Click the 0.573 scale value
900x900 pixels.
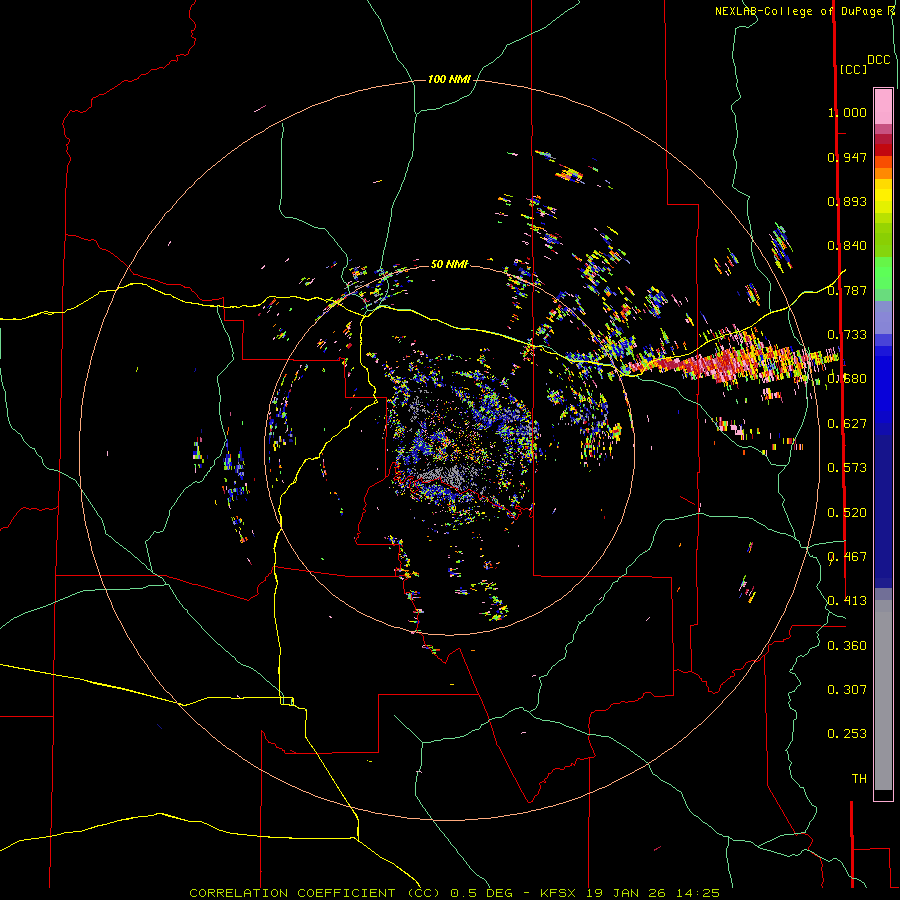847,468
